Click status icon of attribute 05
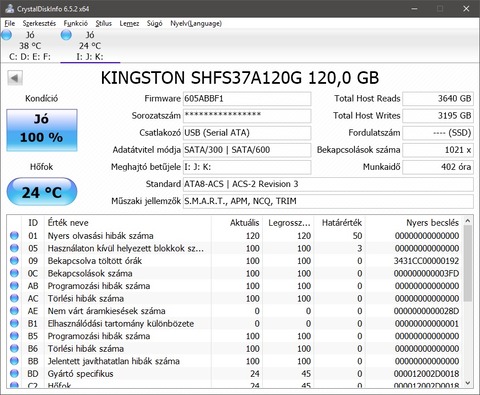This screenshot has width=480, height=395. [x=14, y=248]
